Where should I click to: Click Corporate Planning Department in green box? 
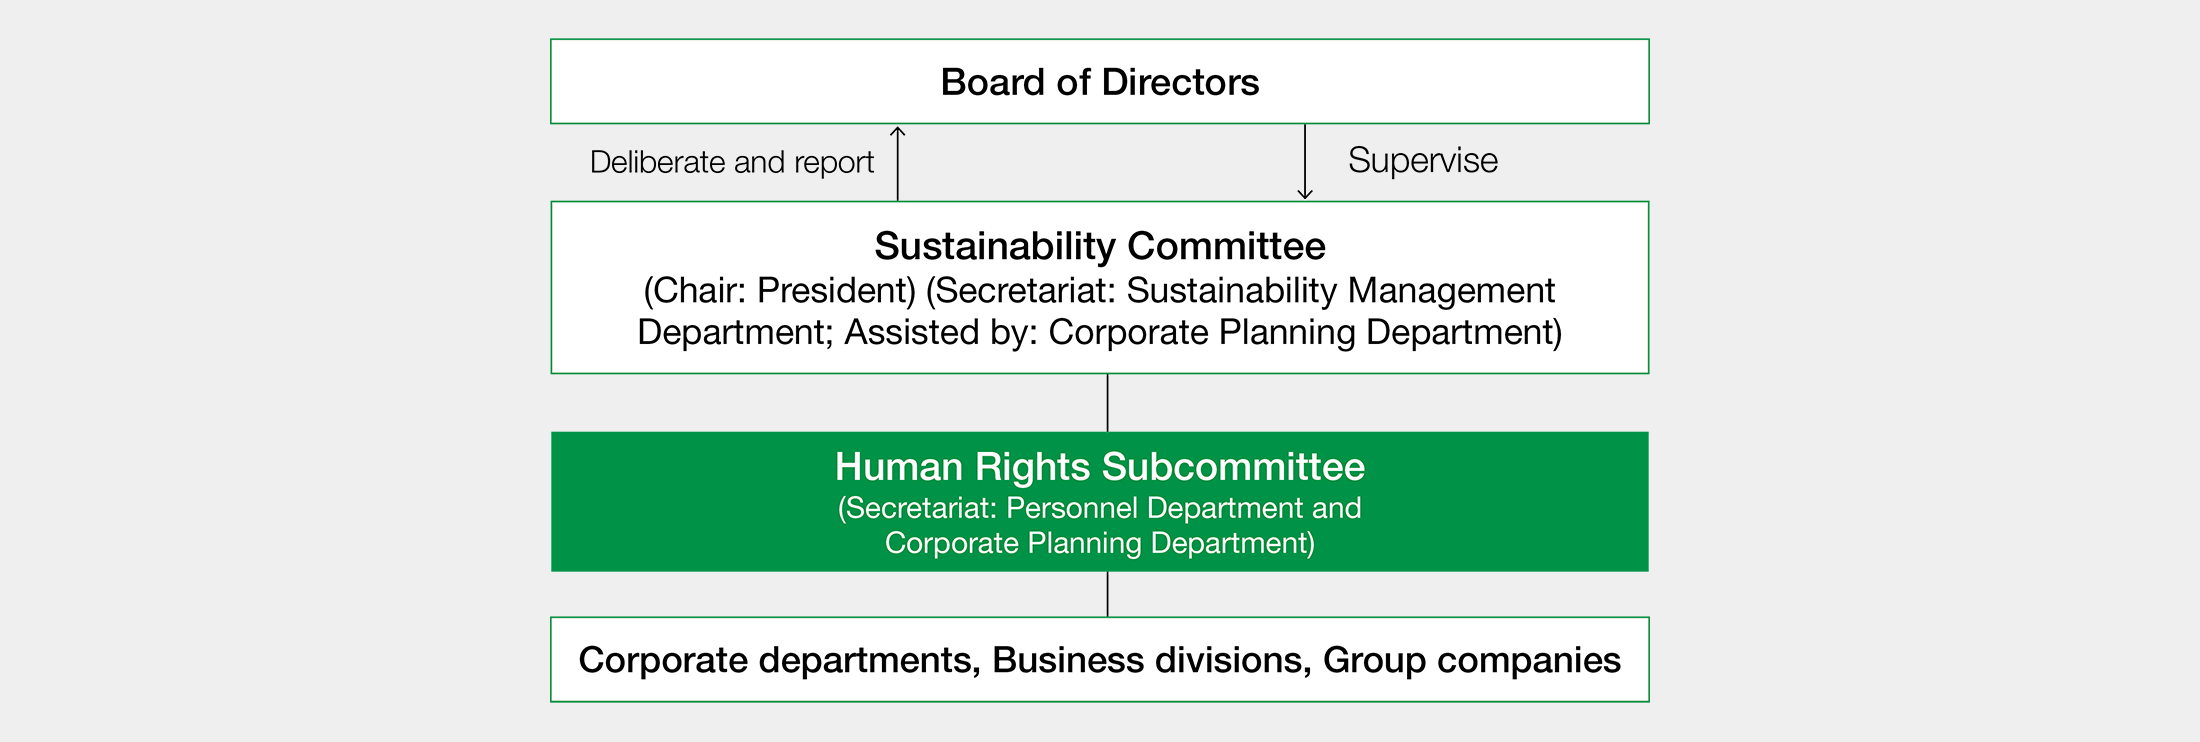[x=1100, y=543]
